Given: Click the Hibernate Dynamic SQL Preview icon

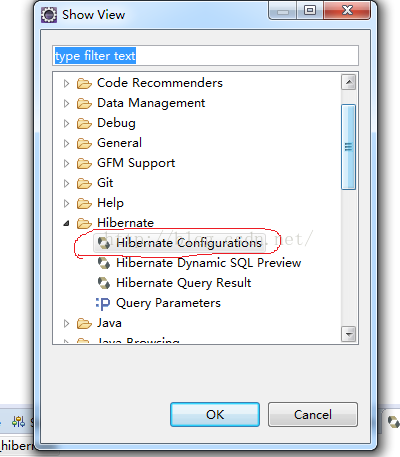Looking at the screenshot, I should pos(104,263).
